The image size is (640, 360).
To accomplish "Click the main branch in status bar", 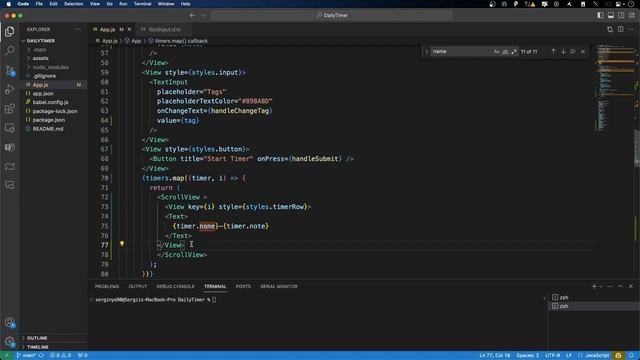I will [26, 356].
